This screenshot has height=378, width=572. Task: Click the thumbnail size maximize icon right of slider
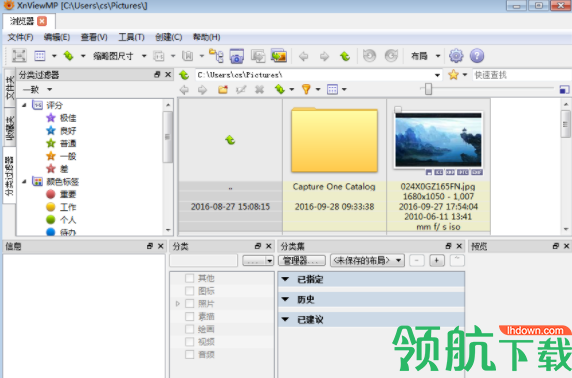(564, 89)
